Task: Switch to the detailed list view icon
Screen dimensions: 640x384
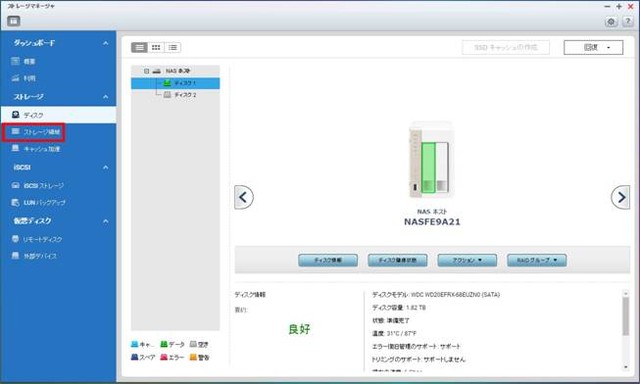Action: tap(139, 47)
